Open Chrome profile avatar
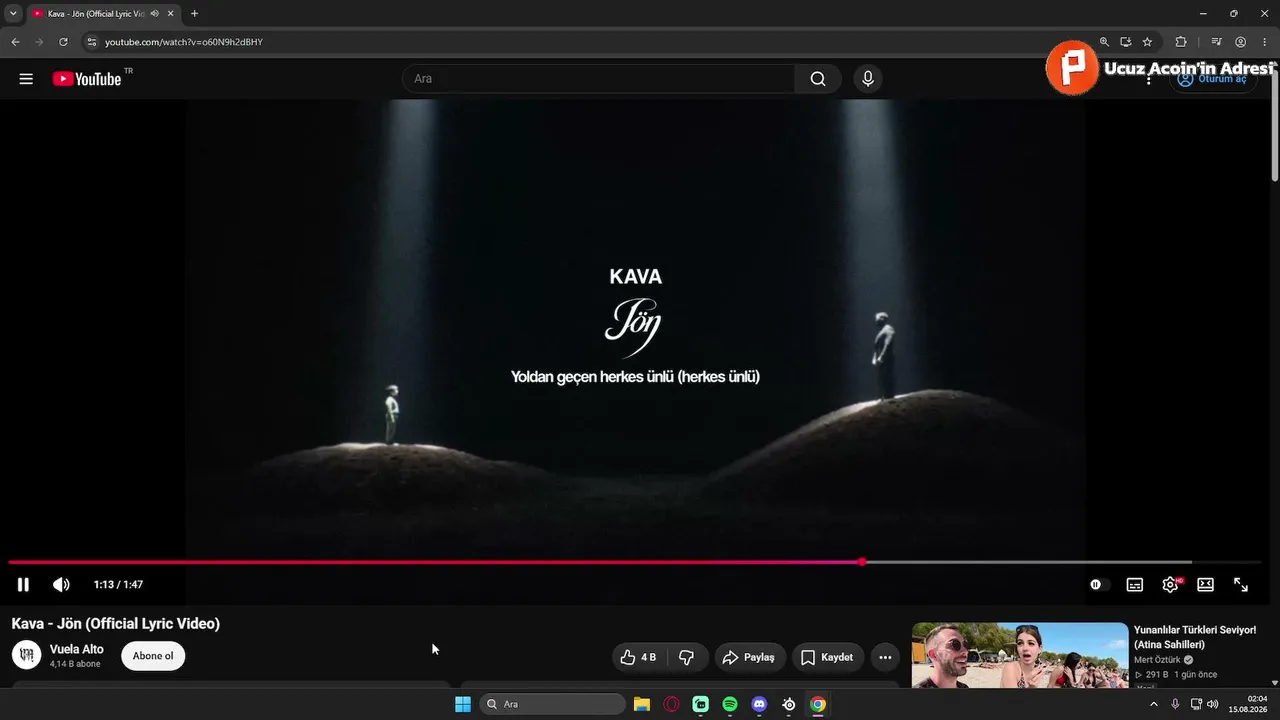This screenshot has width=1280, height=720. pos(1241,42)
